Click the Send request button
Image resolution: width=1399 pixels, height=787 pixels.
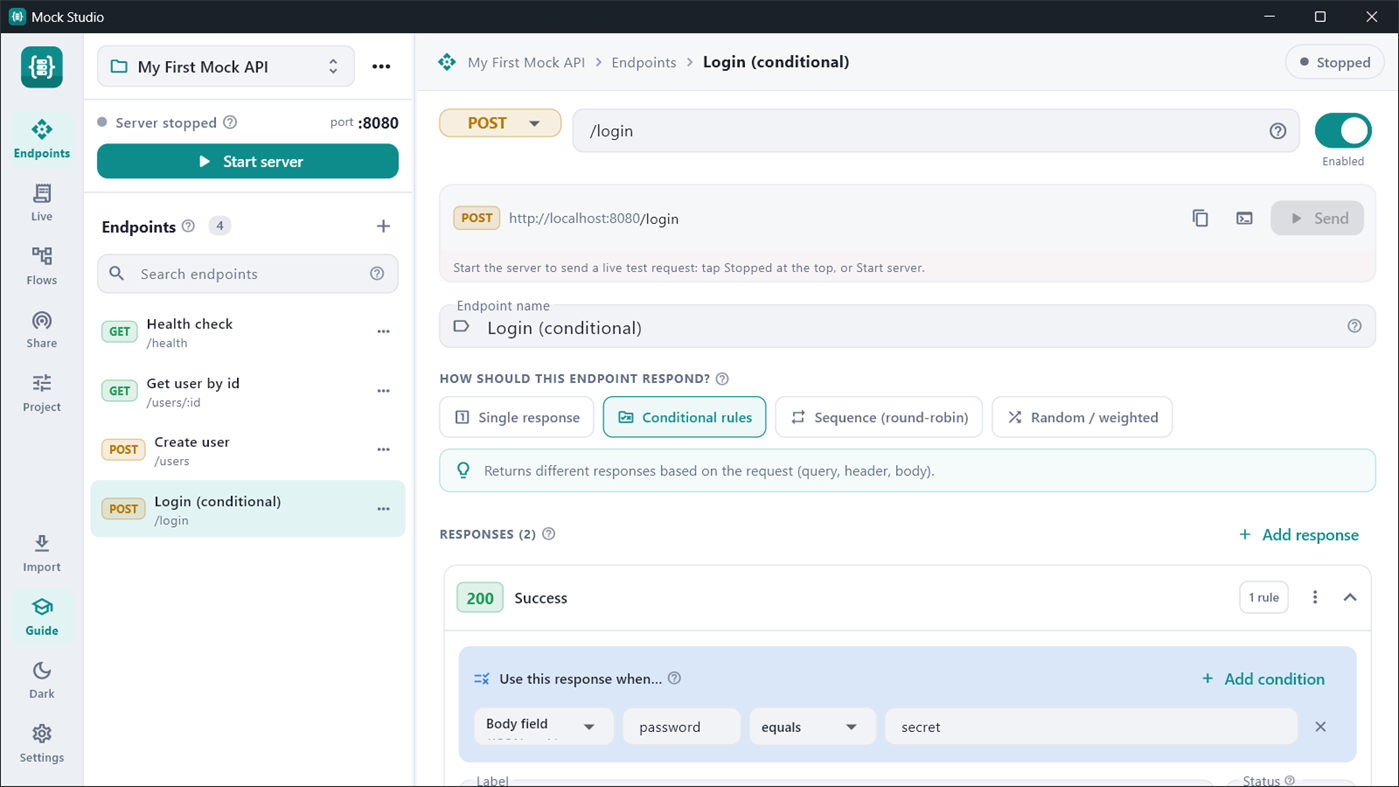(x=1317, y=218)
